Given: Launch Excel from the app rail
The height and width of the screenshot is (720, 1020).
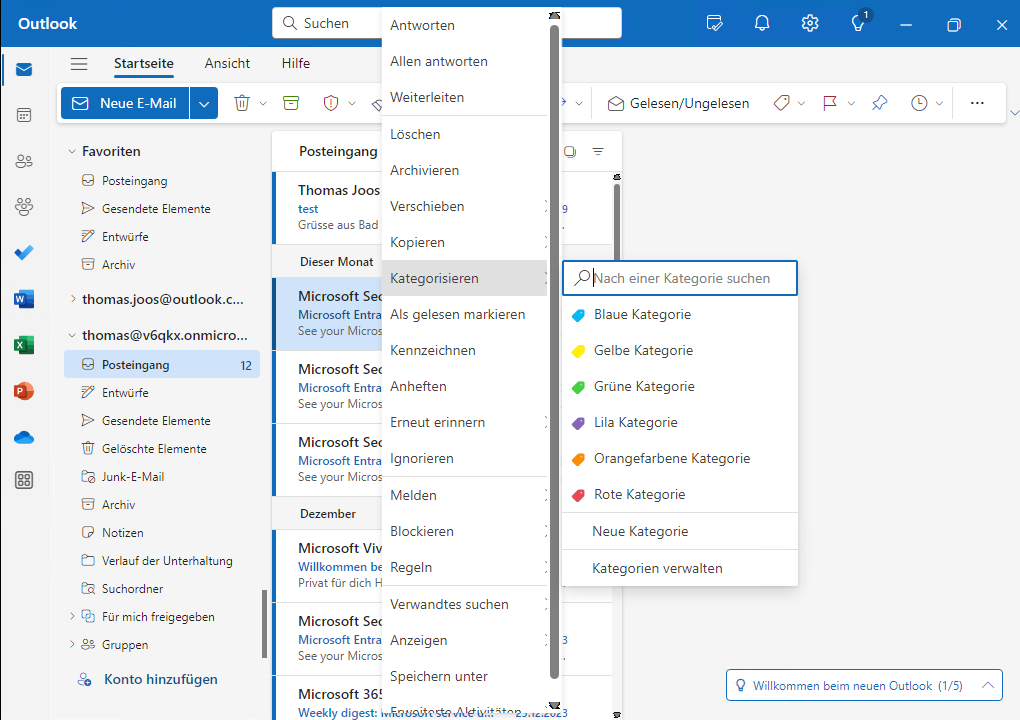Looking at the screenshot, I should click(x=25, y=345).
